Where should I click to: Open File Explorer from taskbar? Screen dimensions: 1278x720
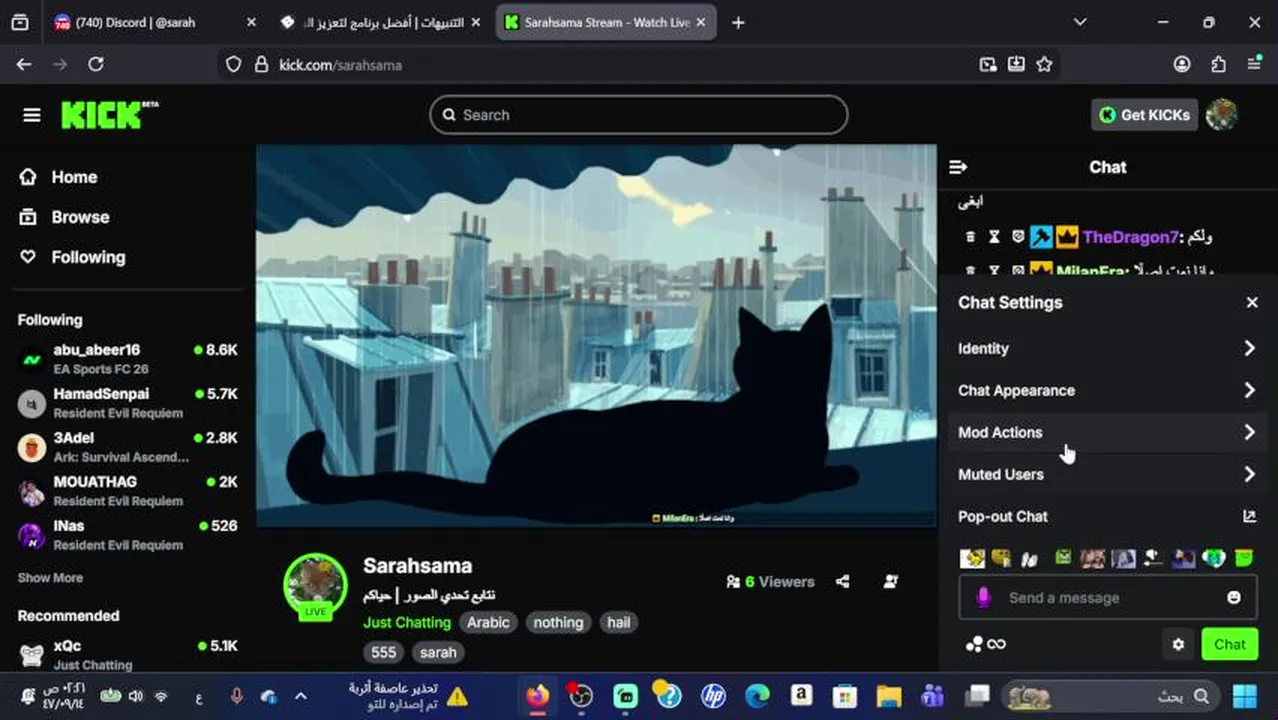pos(889,696)
